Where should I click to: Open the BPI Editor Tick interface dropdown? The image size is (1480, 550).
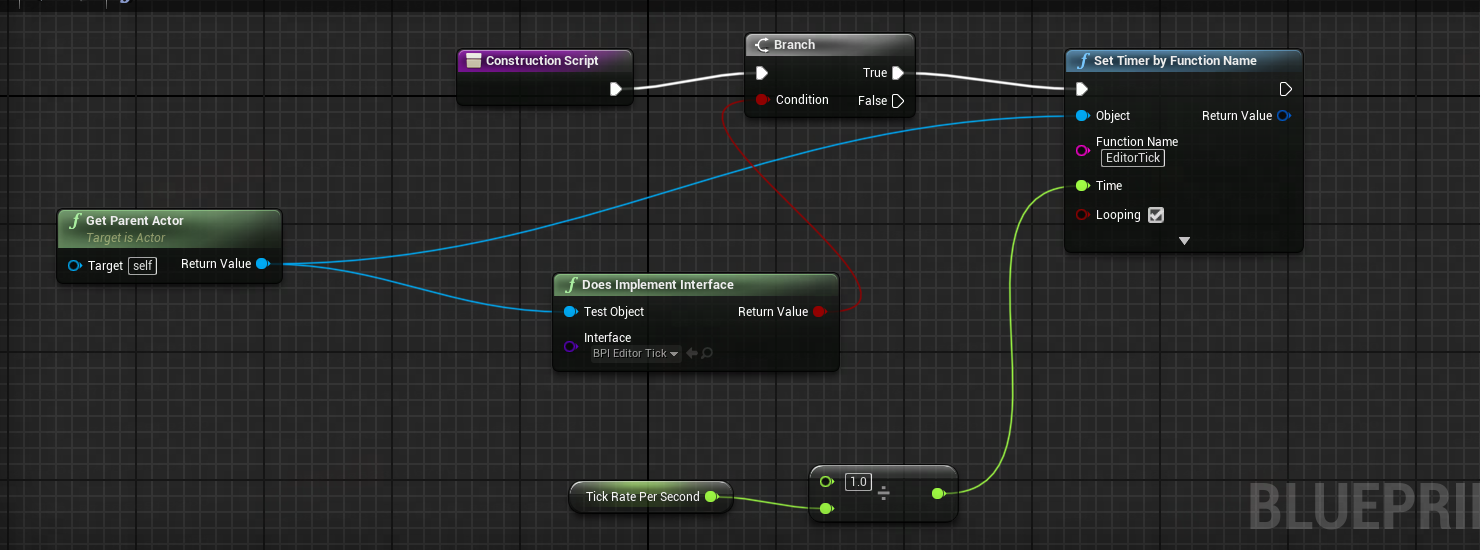636,353
